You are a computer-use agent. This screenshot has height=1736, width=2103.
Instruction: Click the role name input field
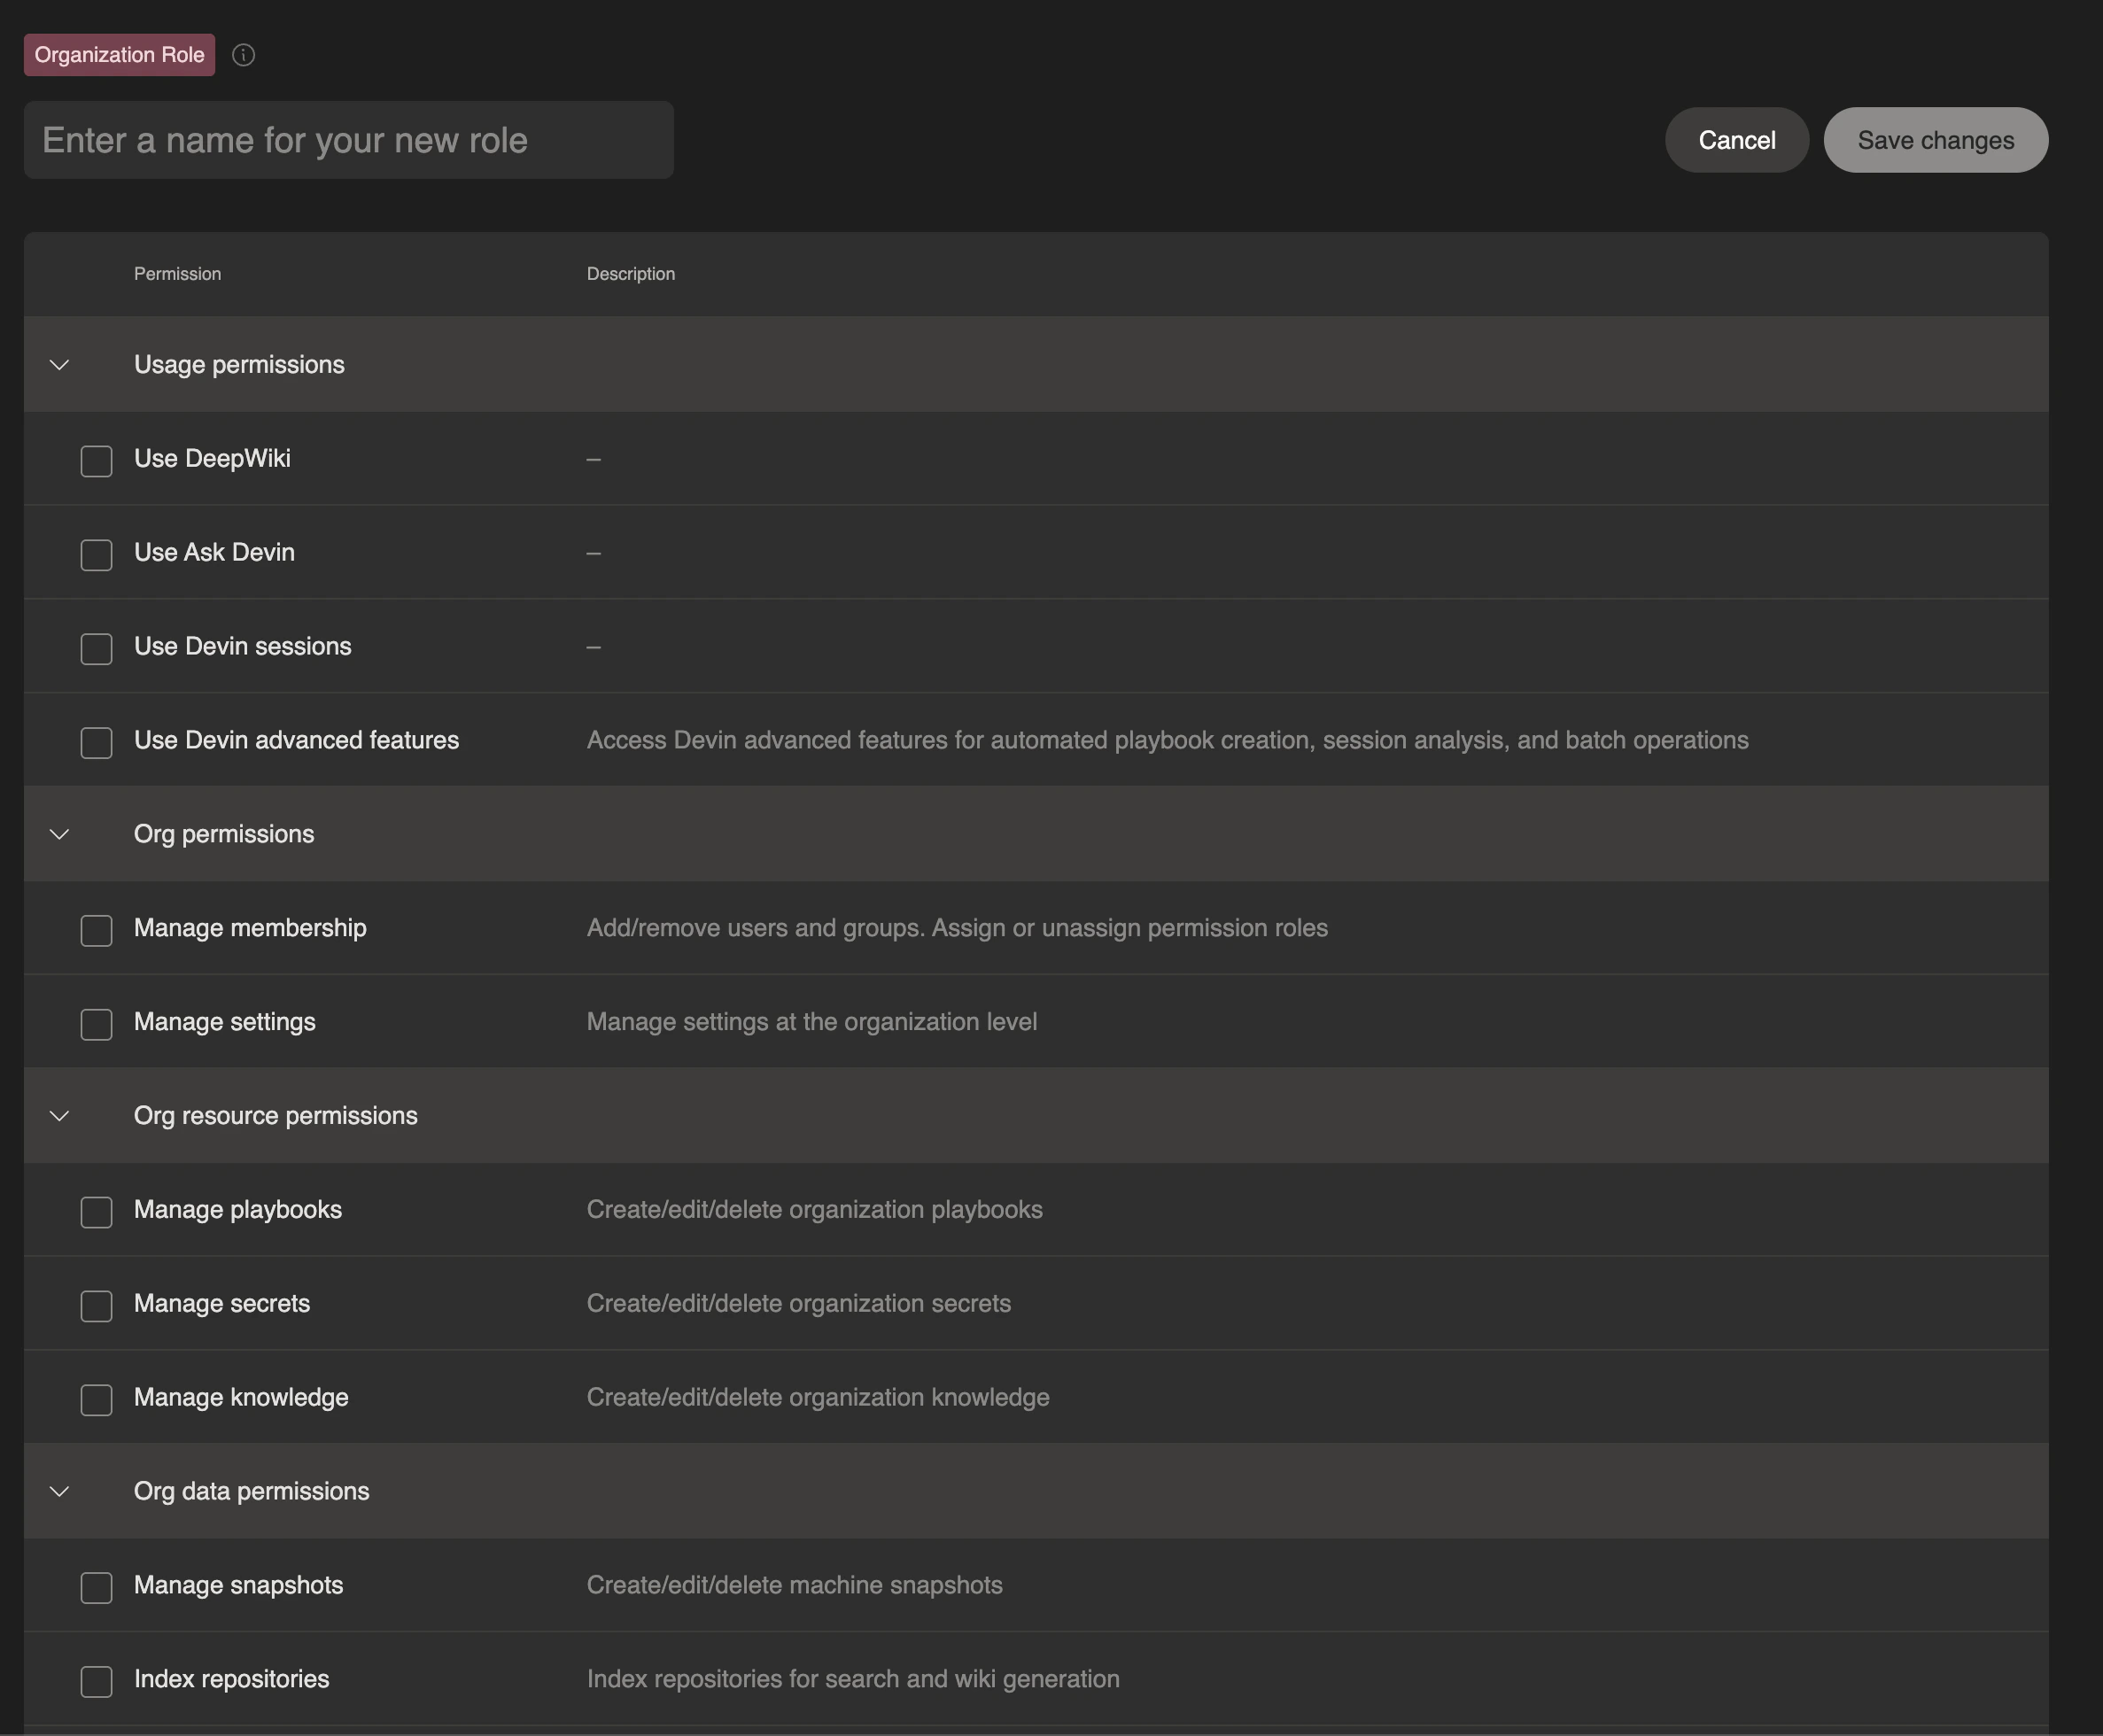pos(348,140)
